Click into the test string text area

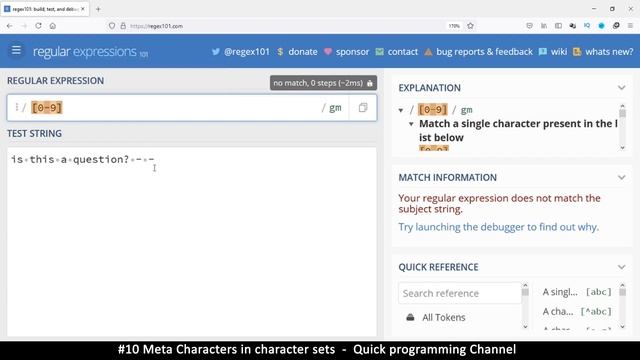tap(191, 241)
